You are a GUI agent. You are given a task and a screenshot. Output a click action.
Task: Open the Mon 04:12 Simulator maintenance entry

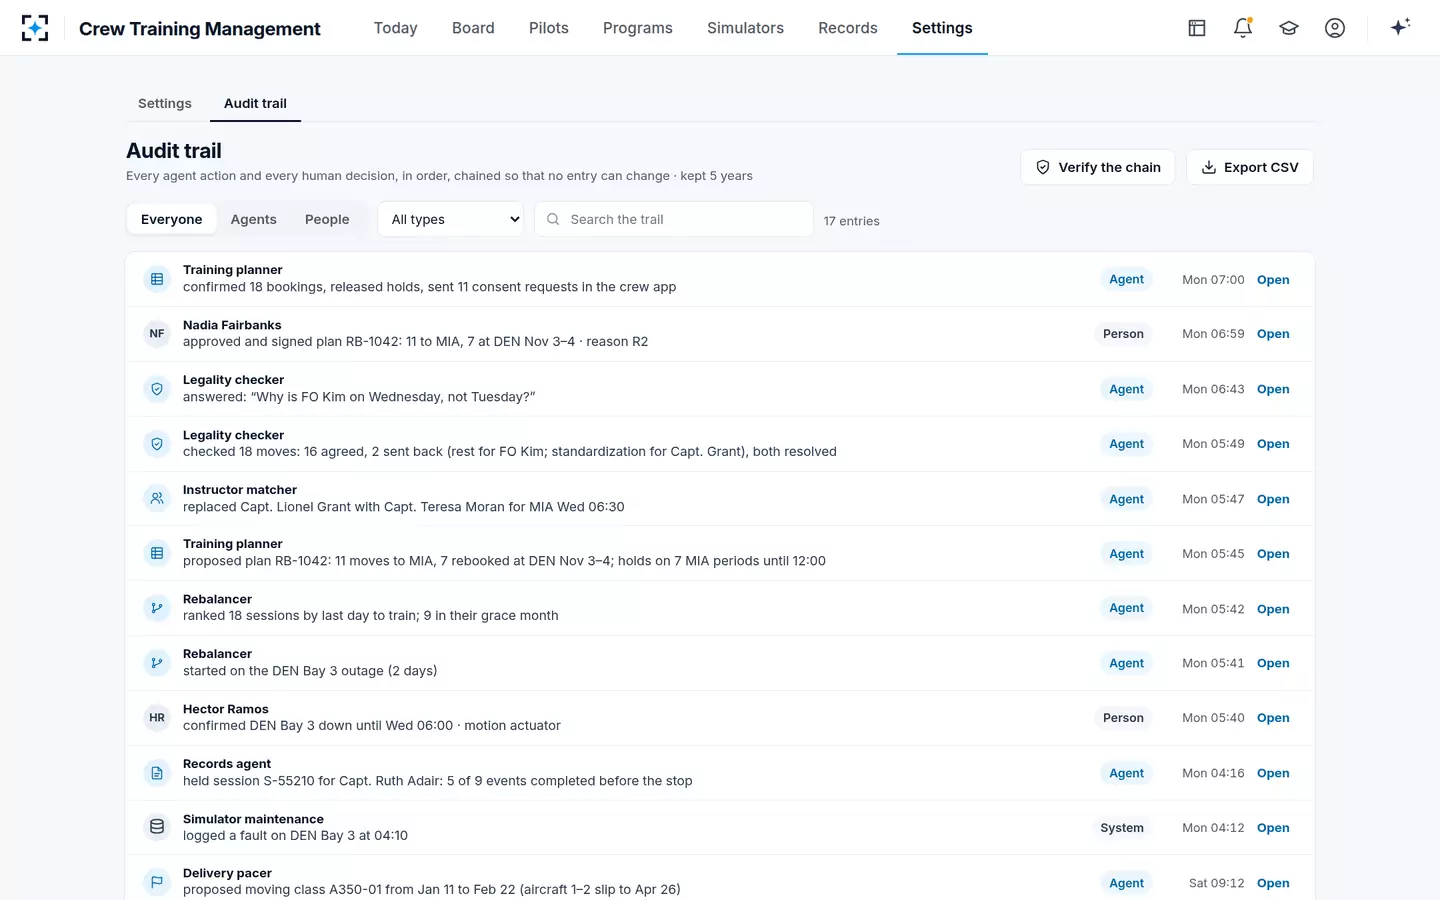coord(1273,828)
